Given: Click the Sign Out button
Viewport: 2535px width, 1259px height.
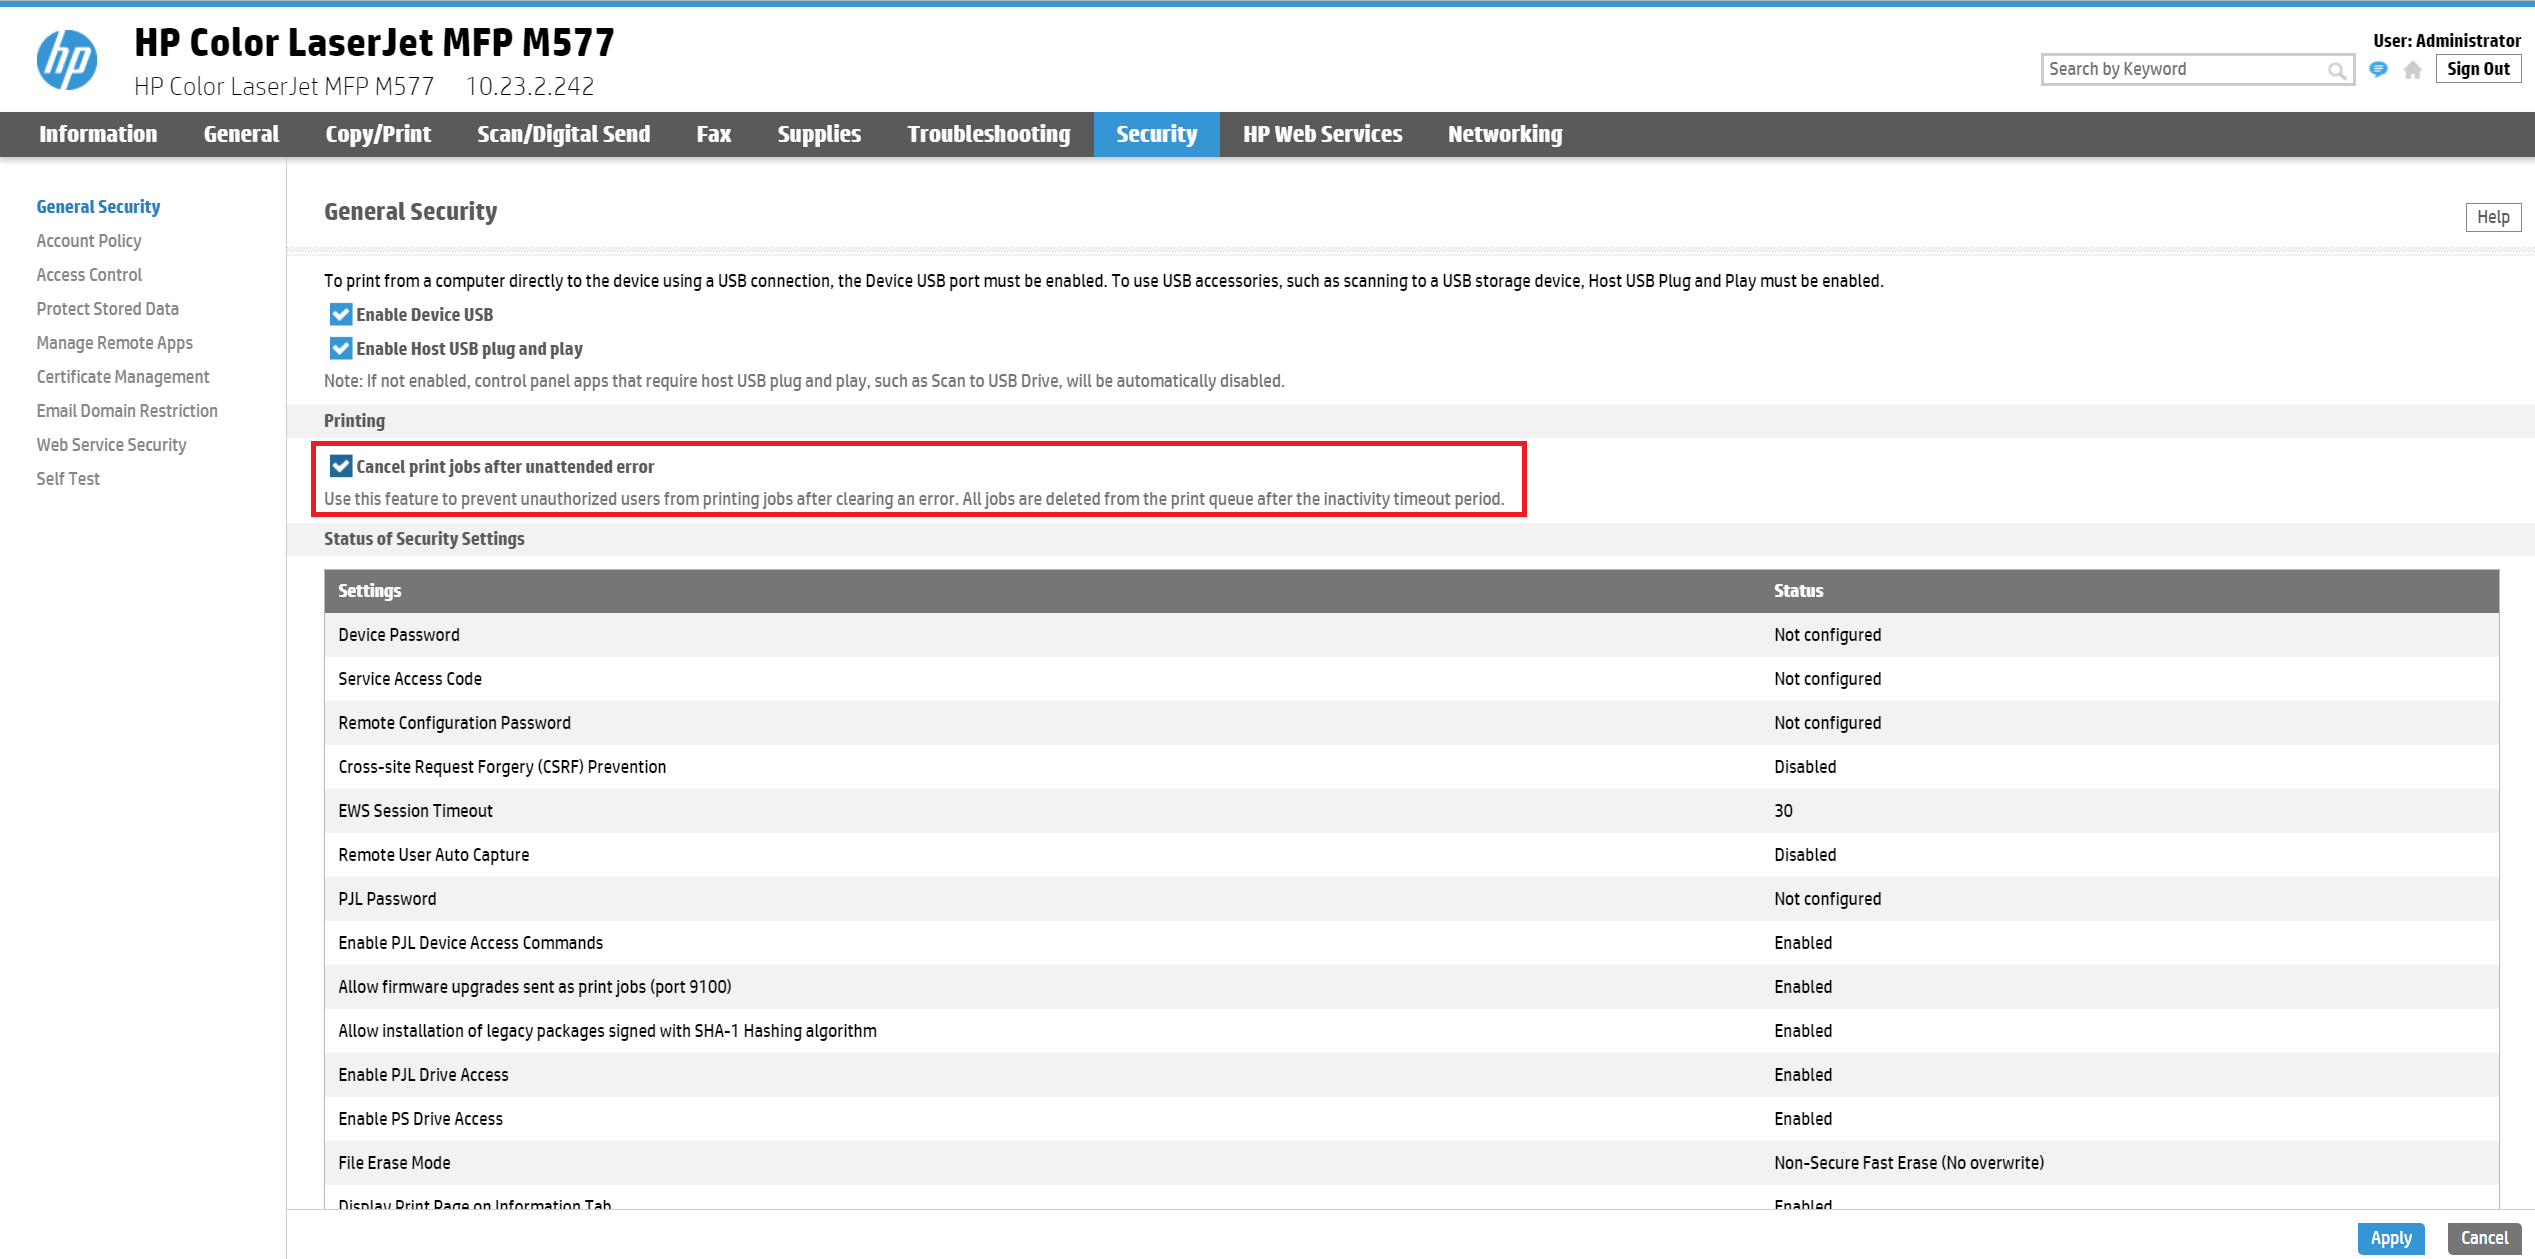Looking at the screenshot, I should [x=2478, y=69].
